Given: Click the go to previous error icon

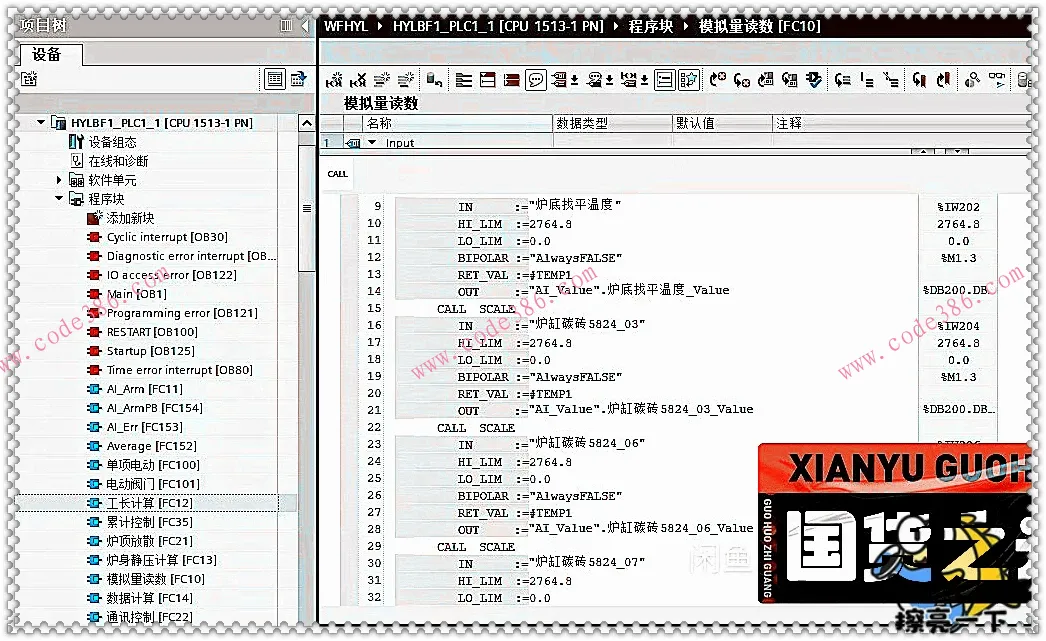Looking at the screenshot, I should click(x=742, y=80).
